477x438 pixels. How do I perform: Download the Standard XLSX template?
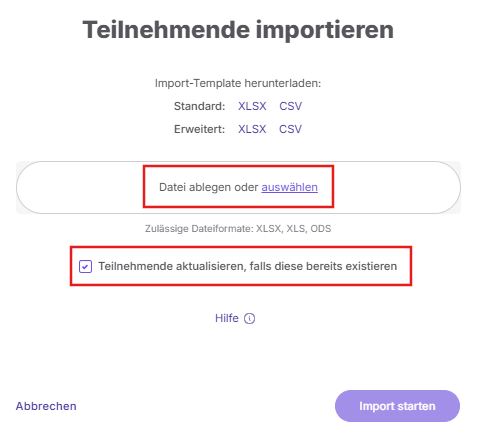252,106
